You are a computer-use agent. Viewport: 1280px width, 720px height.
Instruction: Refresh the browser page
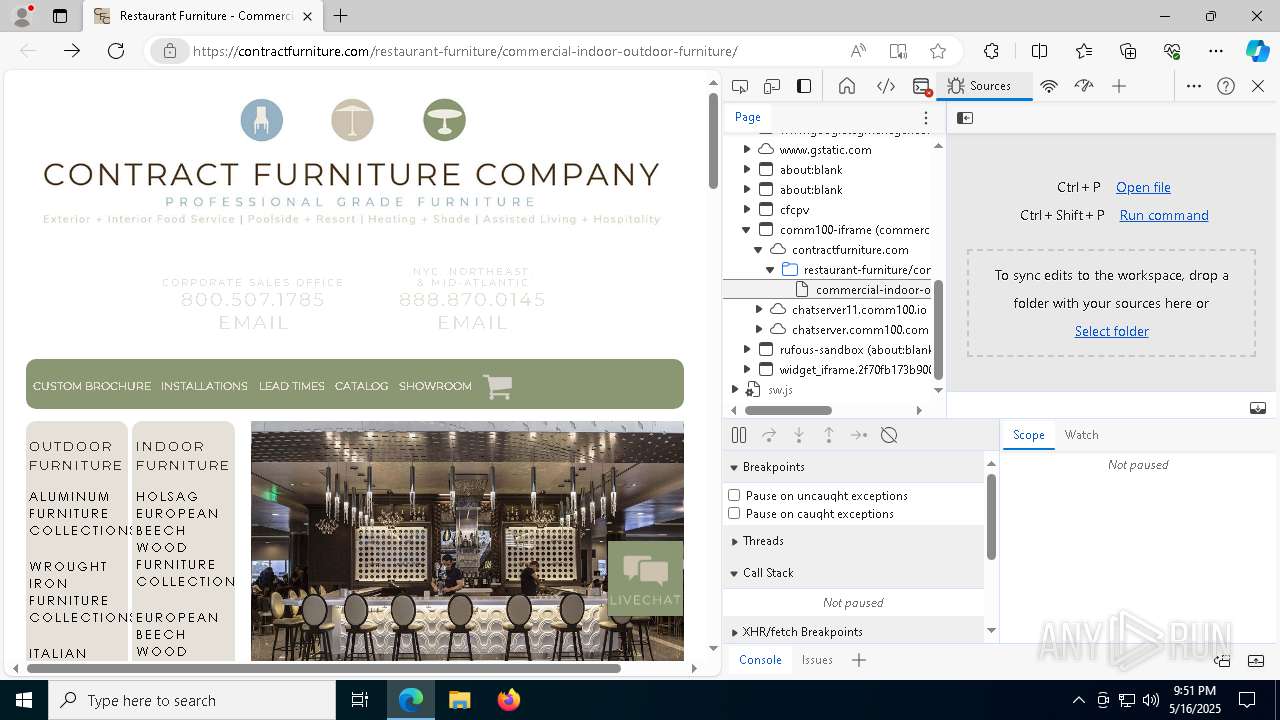point(116,51)
